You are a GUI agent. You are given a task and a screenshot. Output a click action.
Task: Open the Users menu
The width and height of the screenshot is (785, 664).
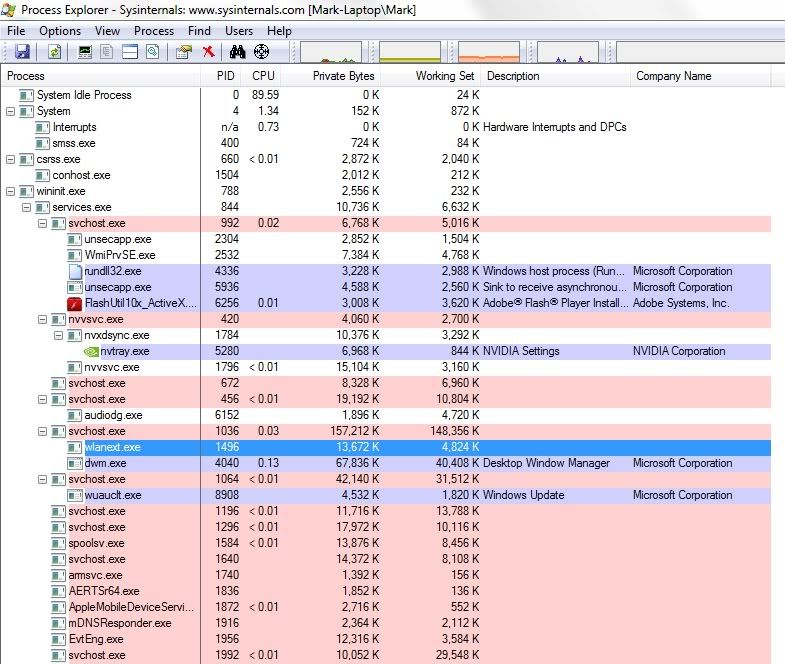coord(239,31)
